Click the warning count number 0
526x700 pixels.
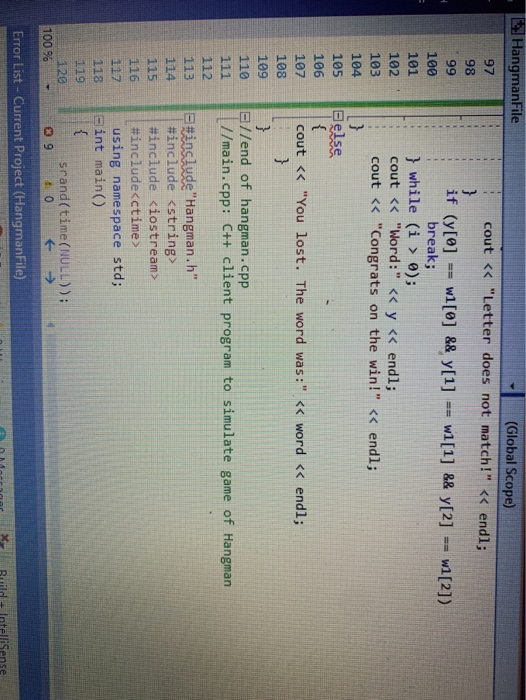48,198
